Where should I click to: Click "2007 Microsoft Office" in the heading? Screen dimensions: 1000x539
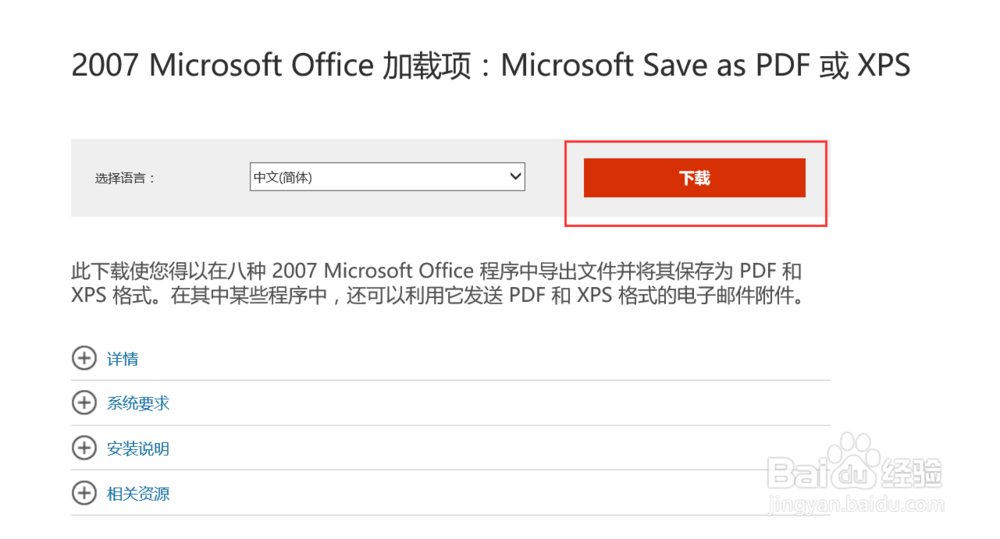(223, 65)
